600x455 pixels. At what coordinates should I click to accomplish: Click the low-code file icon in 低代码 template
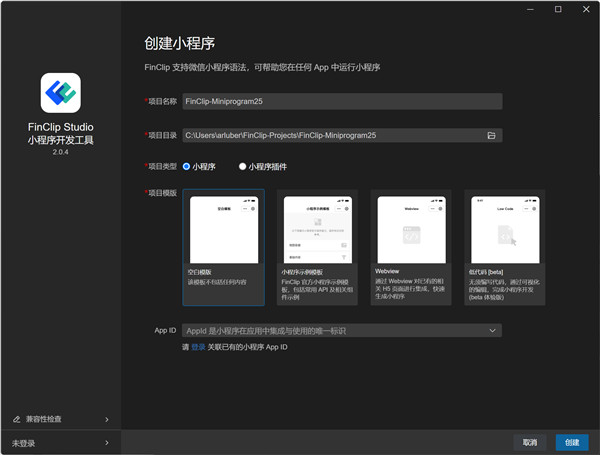click(507, 235)
